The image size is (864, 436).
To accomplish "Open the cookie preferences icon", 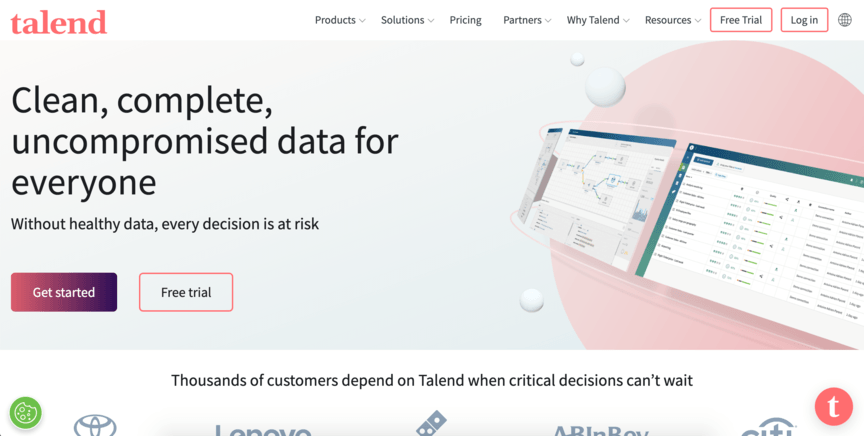I will coord(25,412).
